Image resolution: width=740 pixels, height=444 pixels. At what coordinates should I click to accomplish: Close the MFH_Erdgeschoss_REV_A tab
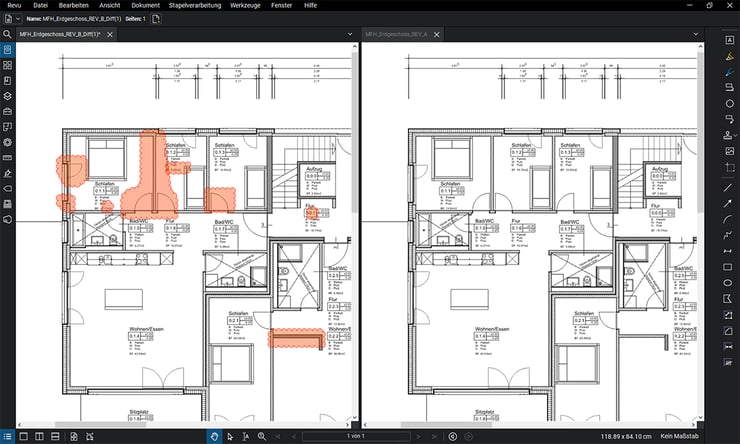437,34
